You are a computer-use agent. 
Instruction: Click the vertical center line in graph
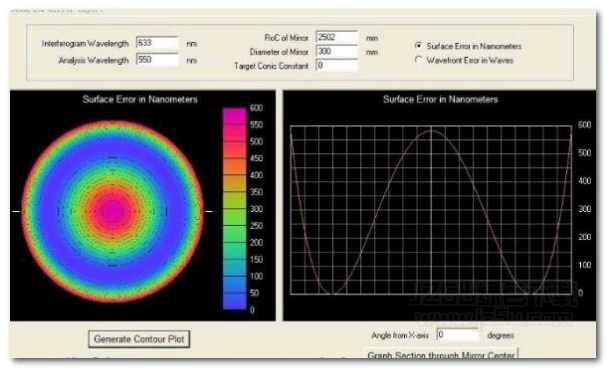click(432, 211)
